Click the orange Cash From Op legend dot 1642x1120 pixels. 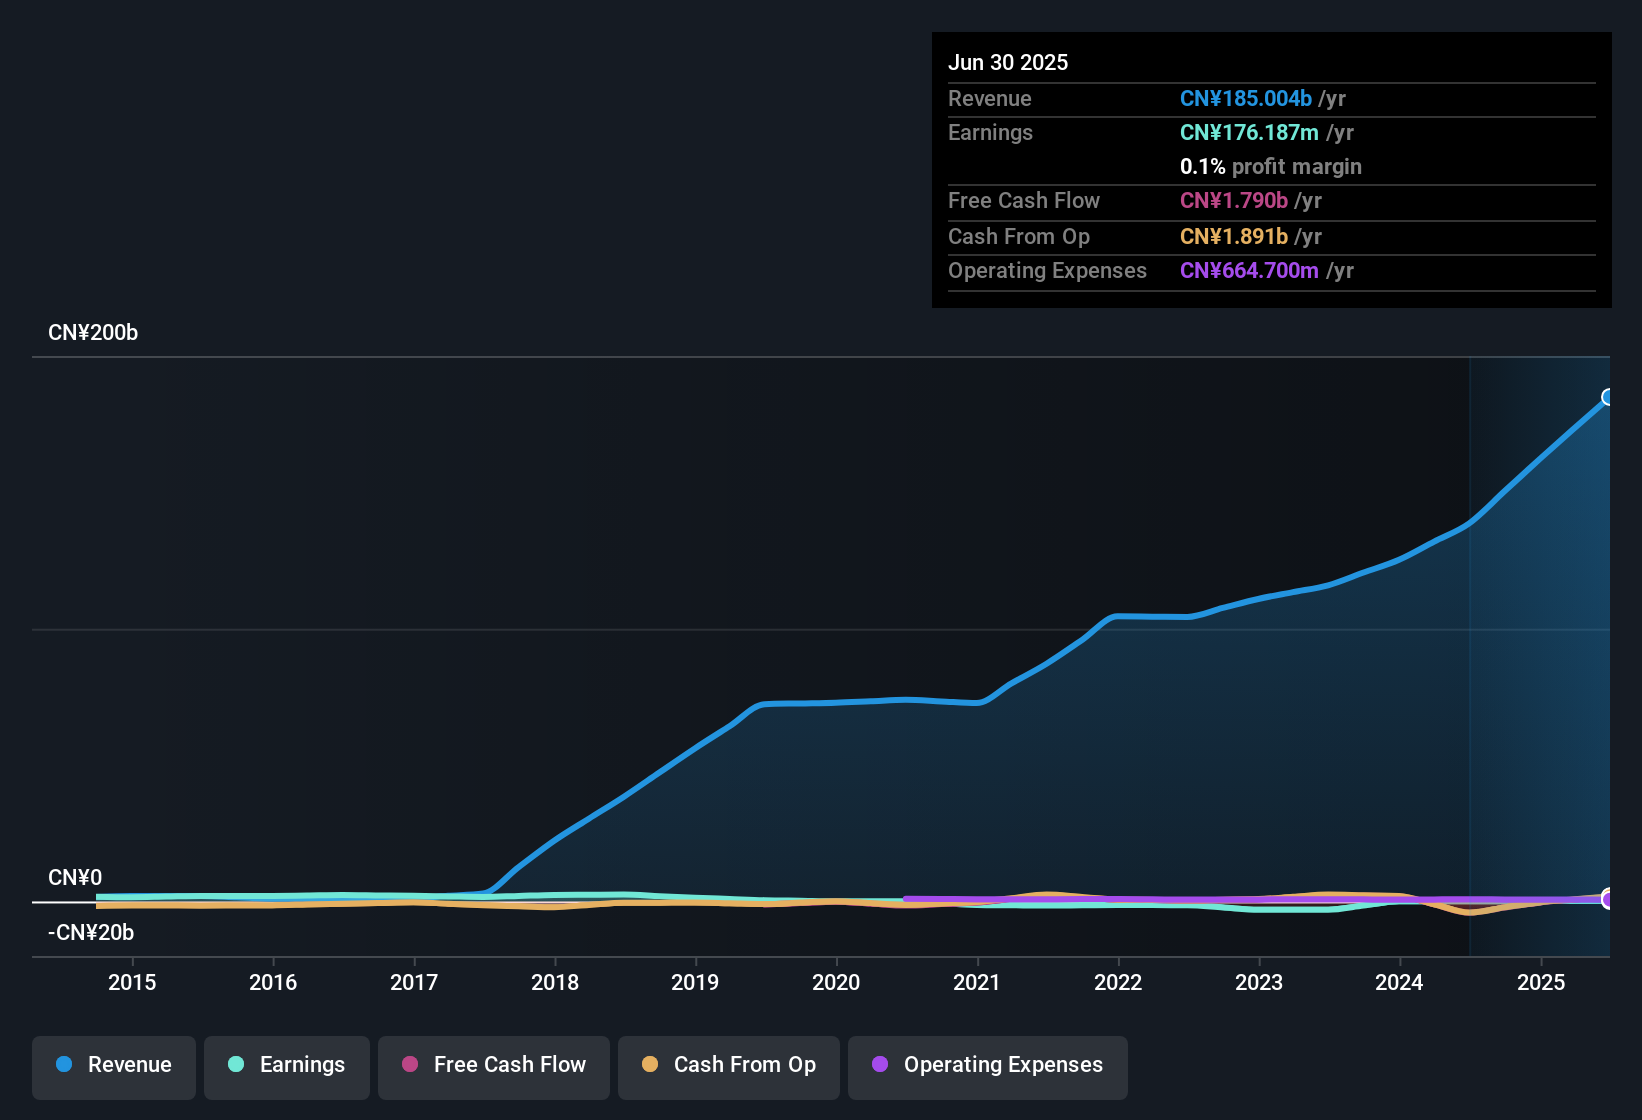tap(651, 1065)
